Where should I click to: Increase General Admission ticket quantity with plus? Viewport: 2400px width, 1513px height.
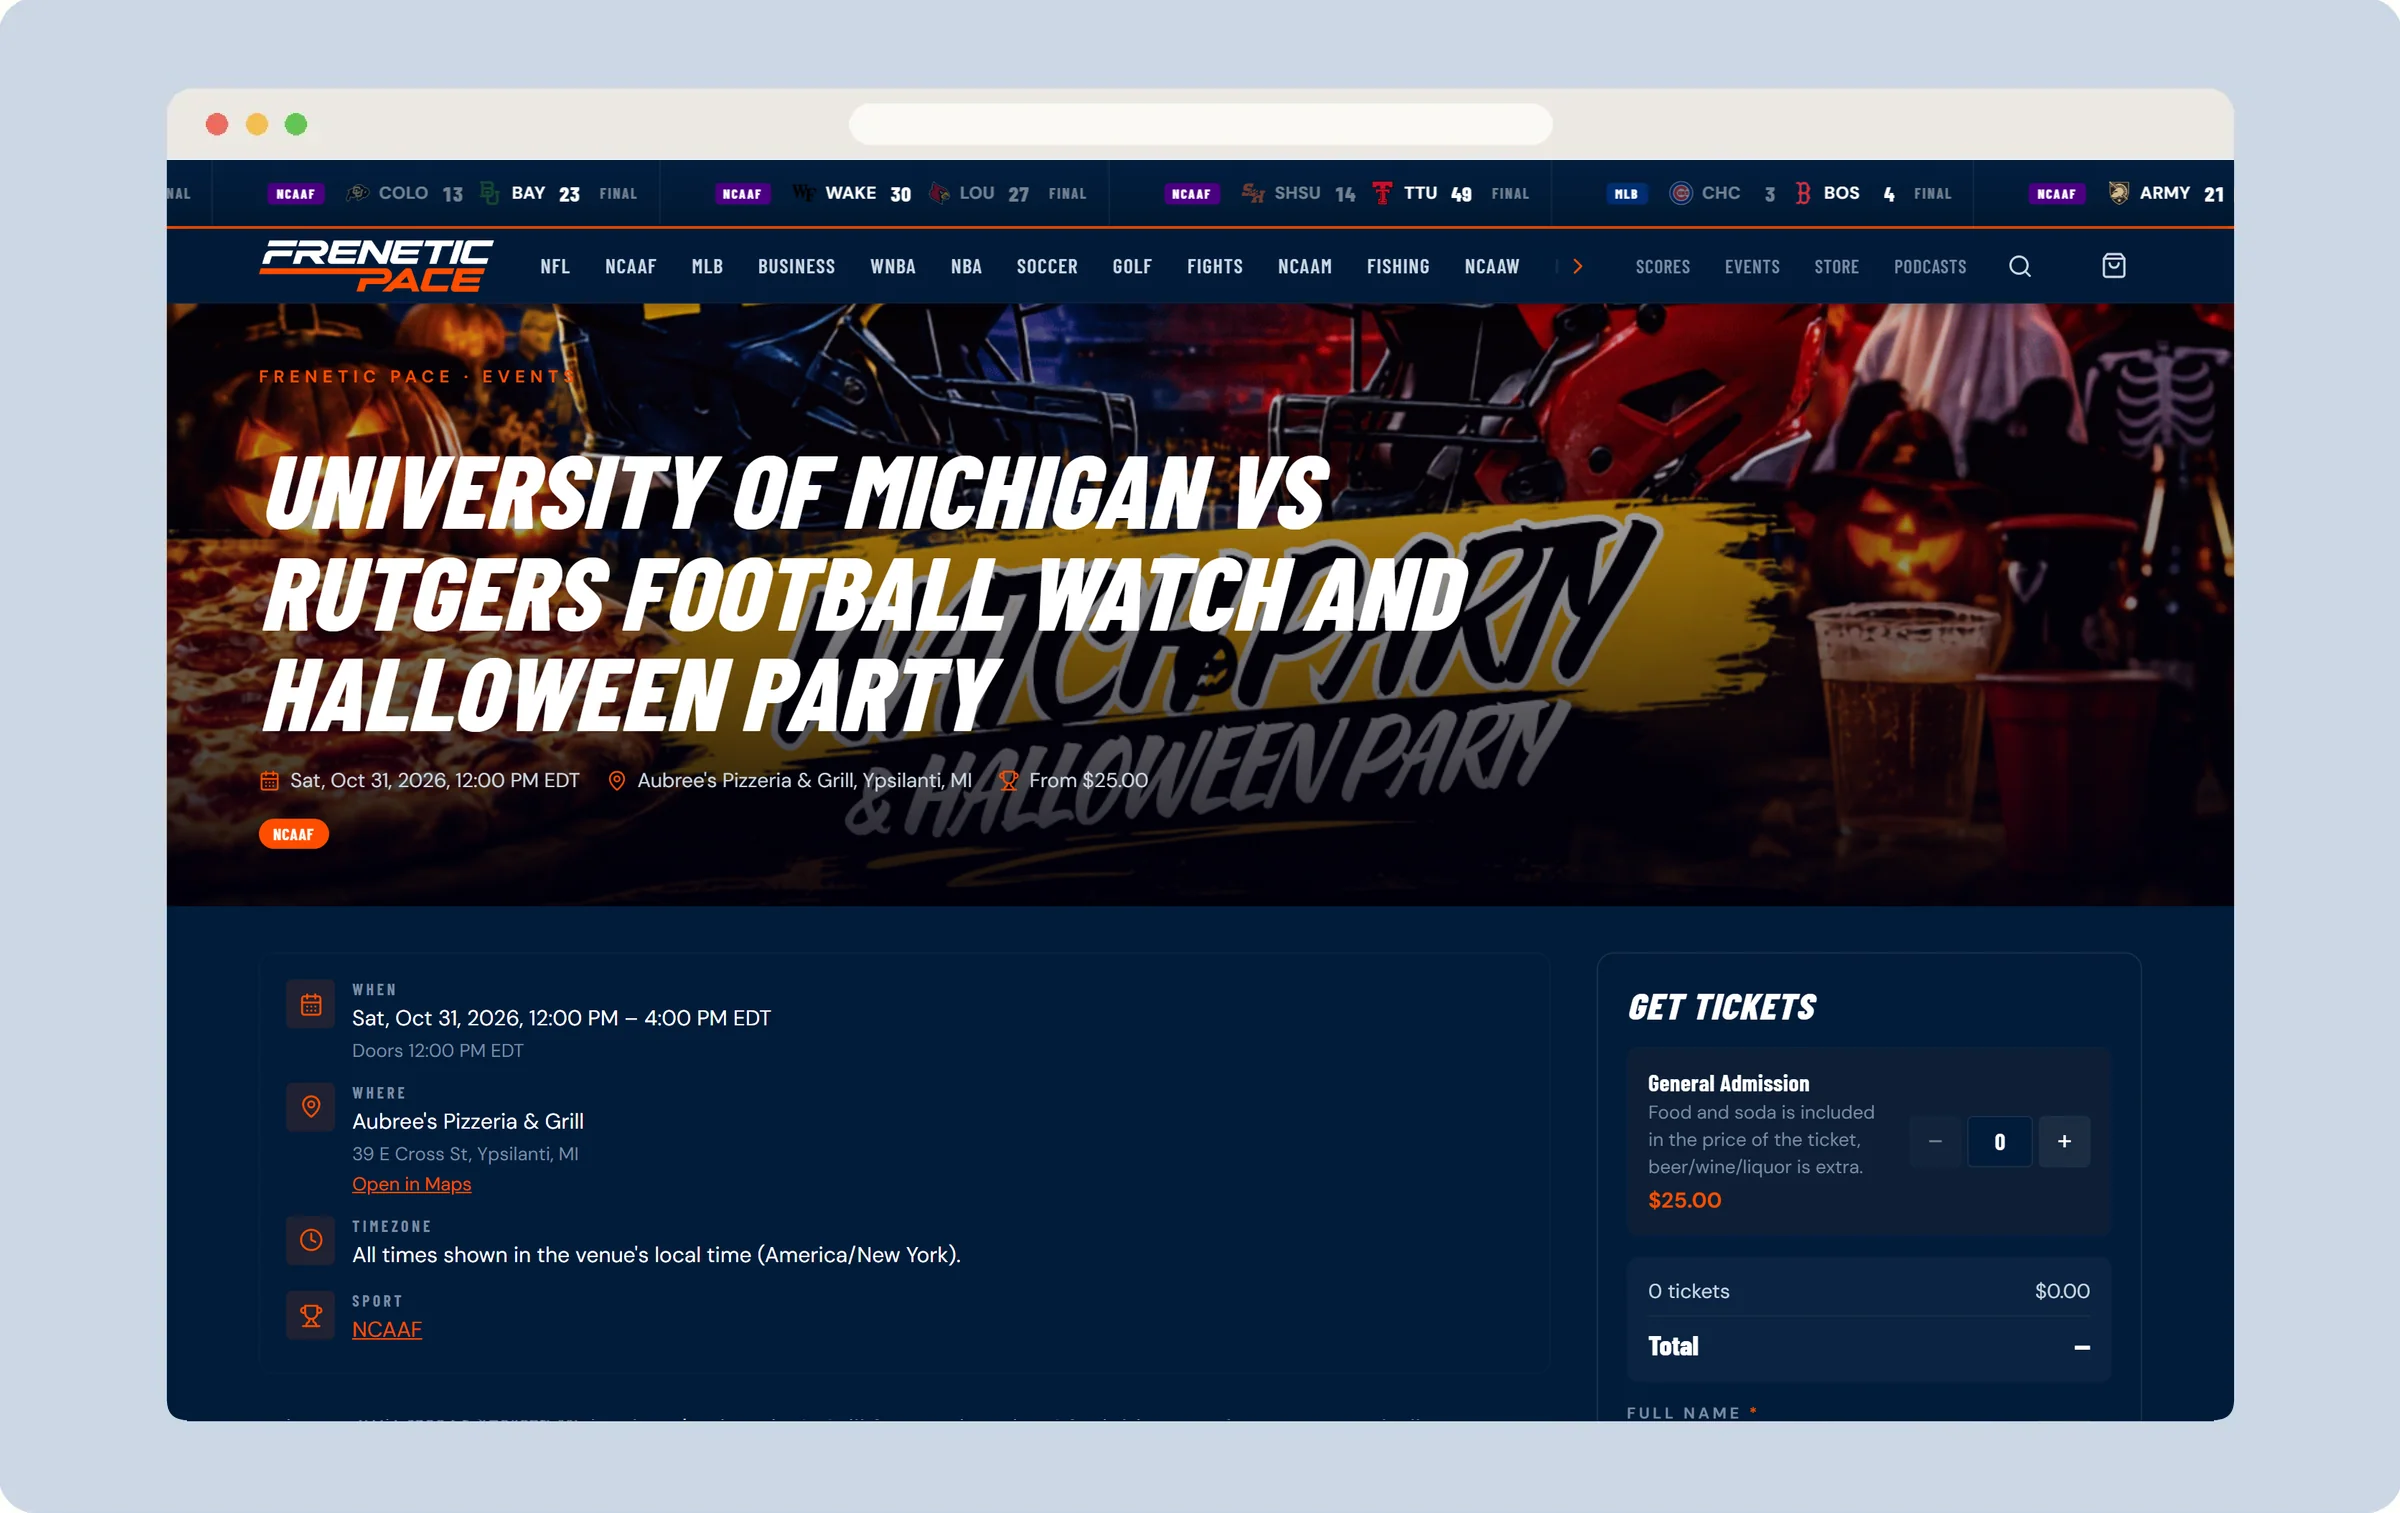coord(2064,1141)
